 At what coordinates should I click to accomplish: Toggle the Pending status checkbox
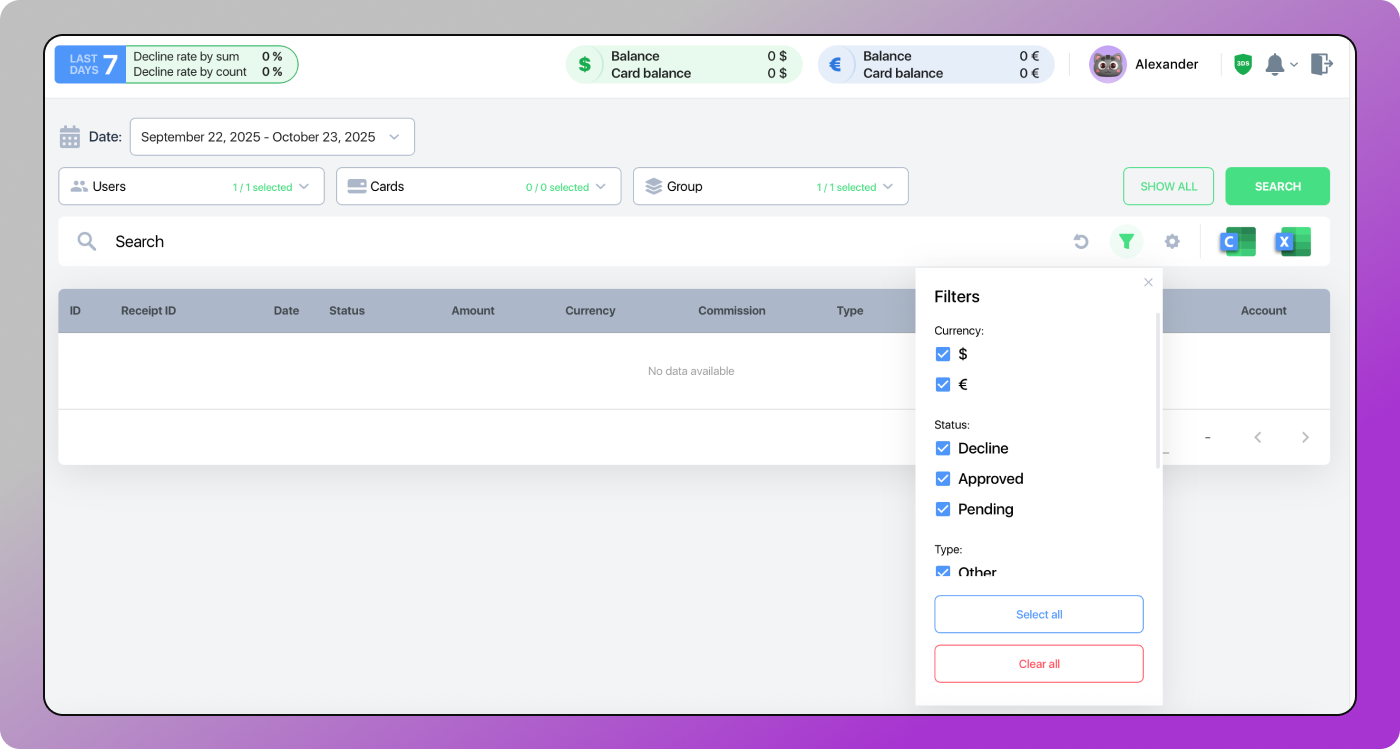pyautogui.click(x=942, y=509)
